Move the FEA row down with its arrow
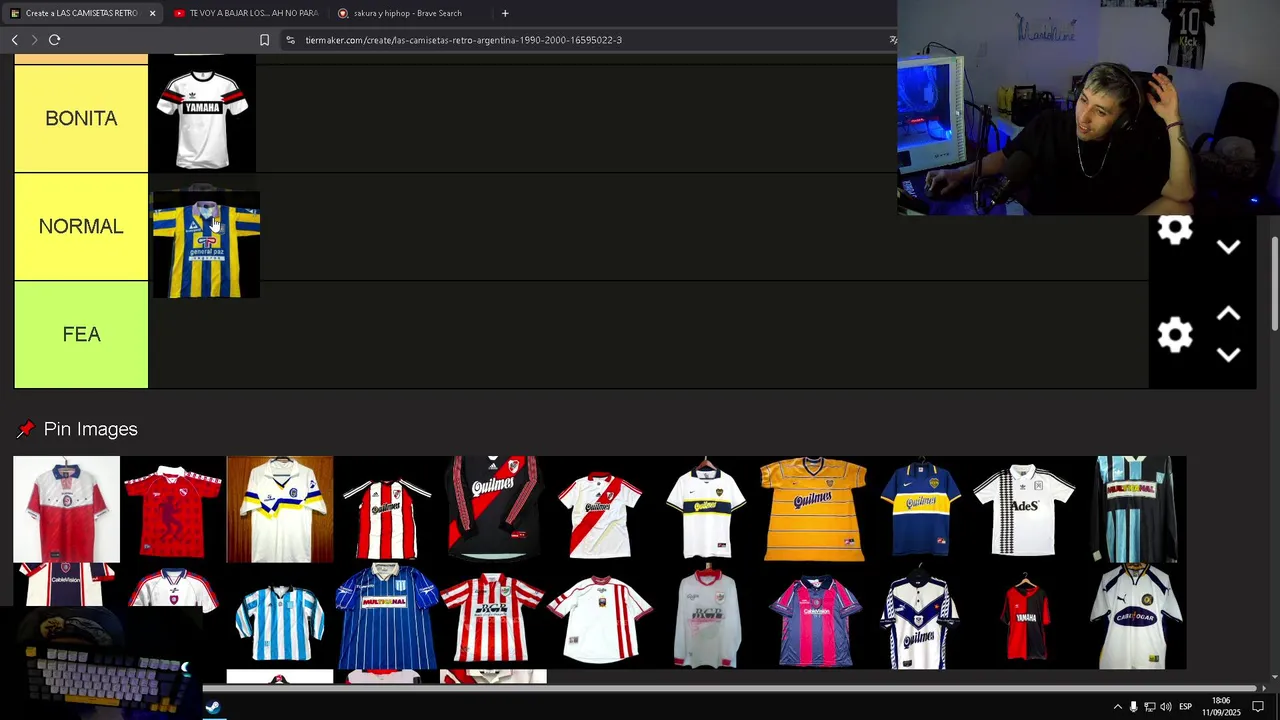 pos(1229,355)
